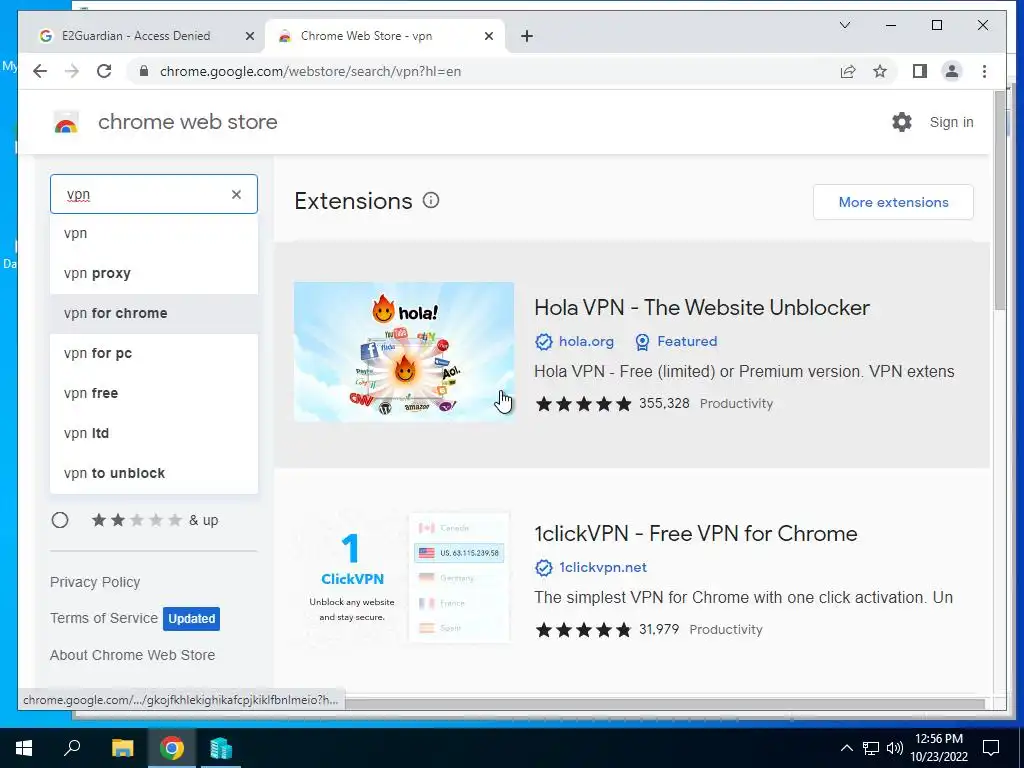The image size is (1024, 768).
Task: Click the page vertical scrollbar
Action: tap(1000, 202)
